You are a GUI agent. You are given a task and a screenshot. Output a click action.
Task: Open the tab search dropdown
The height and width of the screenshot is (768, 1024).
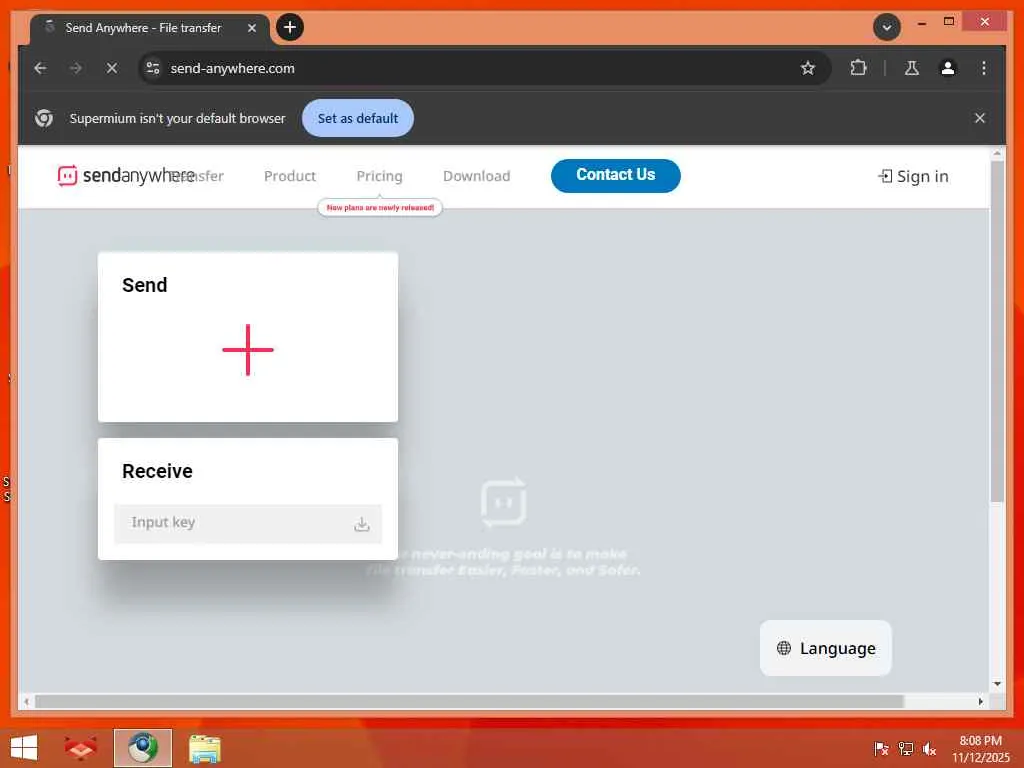(887, 27)
